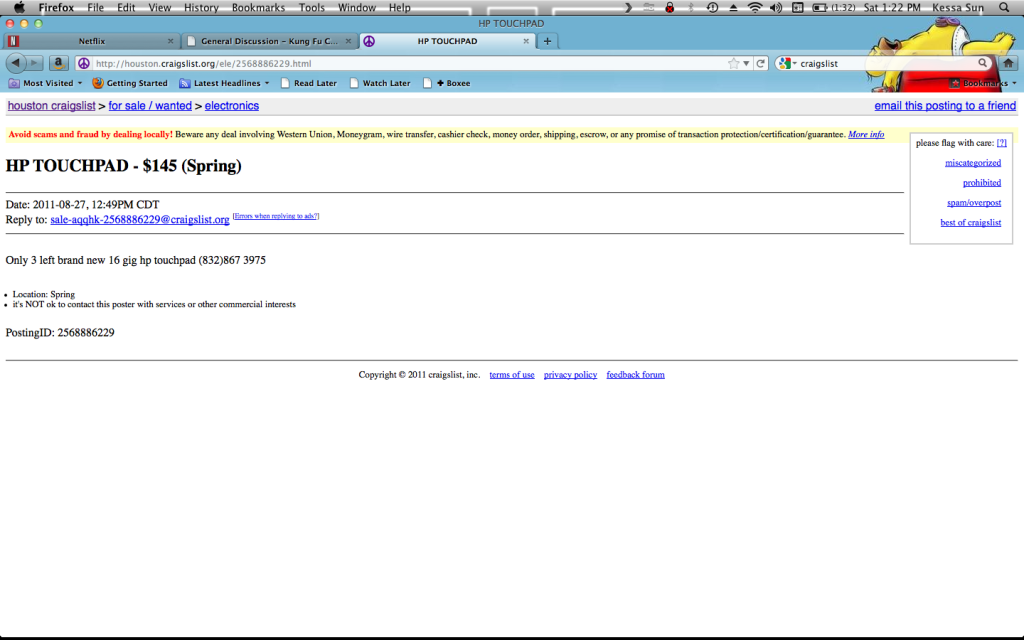
Task: Open the Bluetooth status menu
Action: (x=690, y=7)
